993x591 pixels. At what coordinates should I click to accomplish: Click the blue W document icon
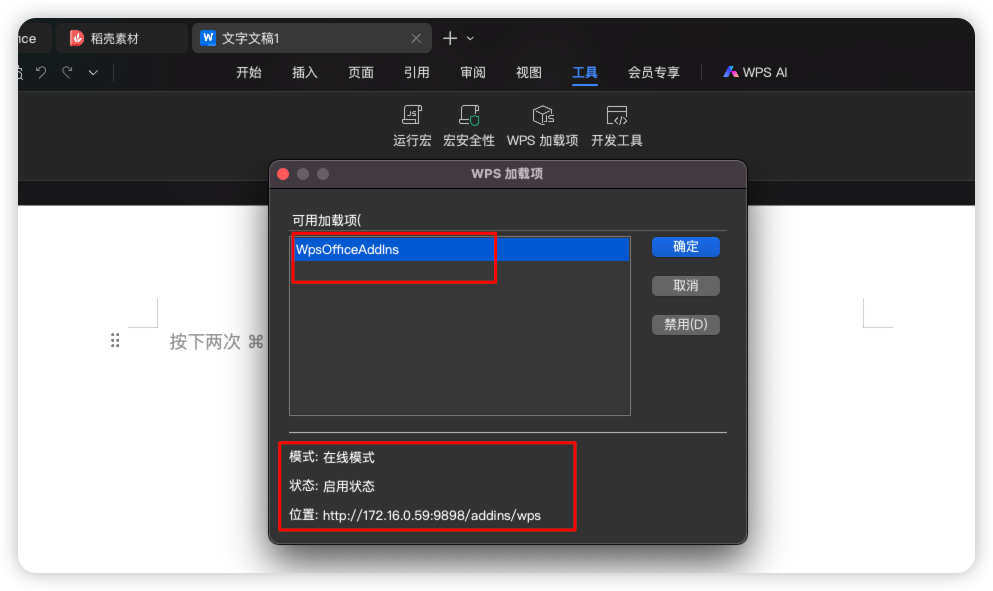tap(208, 38)
